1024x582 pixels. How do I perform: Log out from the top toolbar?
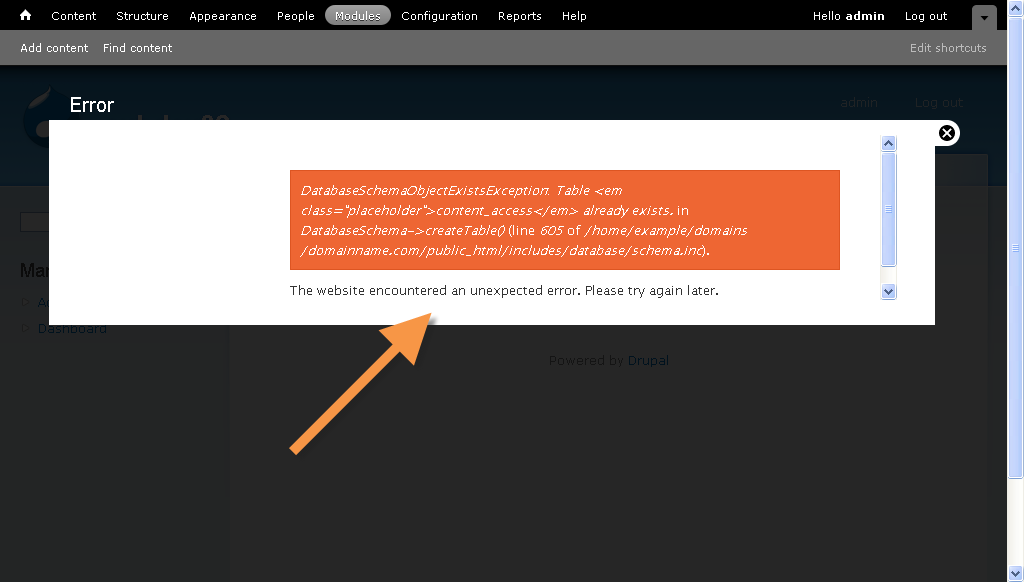click(x=925, y=16)
